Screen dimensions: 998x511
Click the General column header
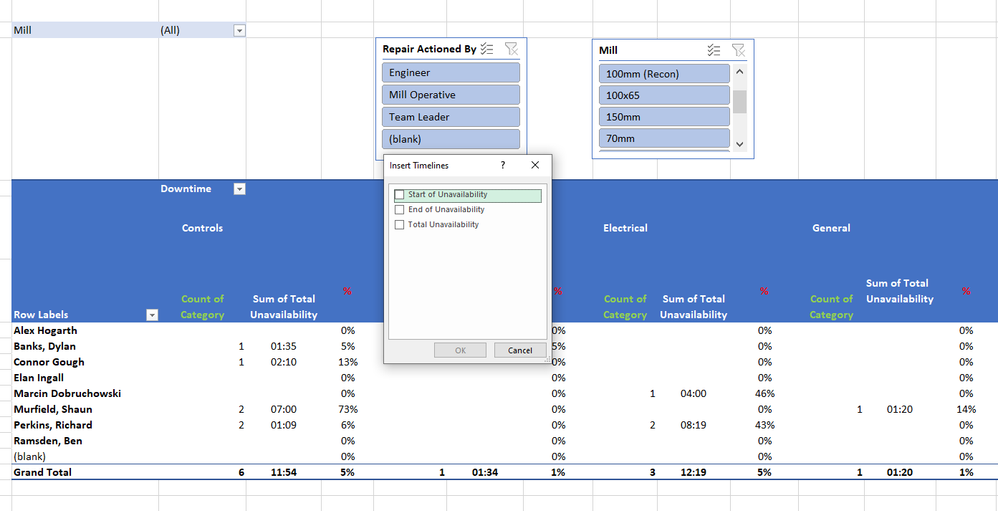(x=831, y=228)
